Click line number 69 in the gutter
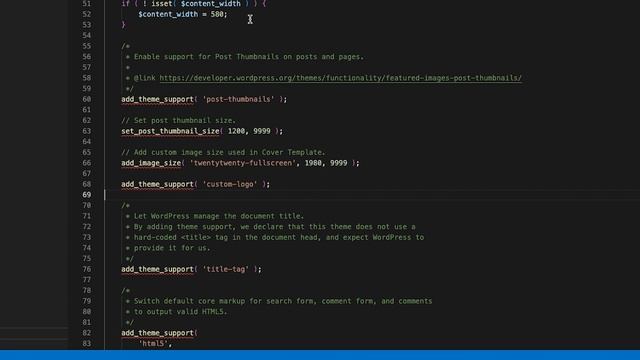This screenshot has height=360, width=640. tap(87, 195)
